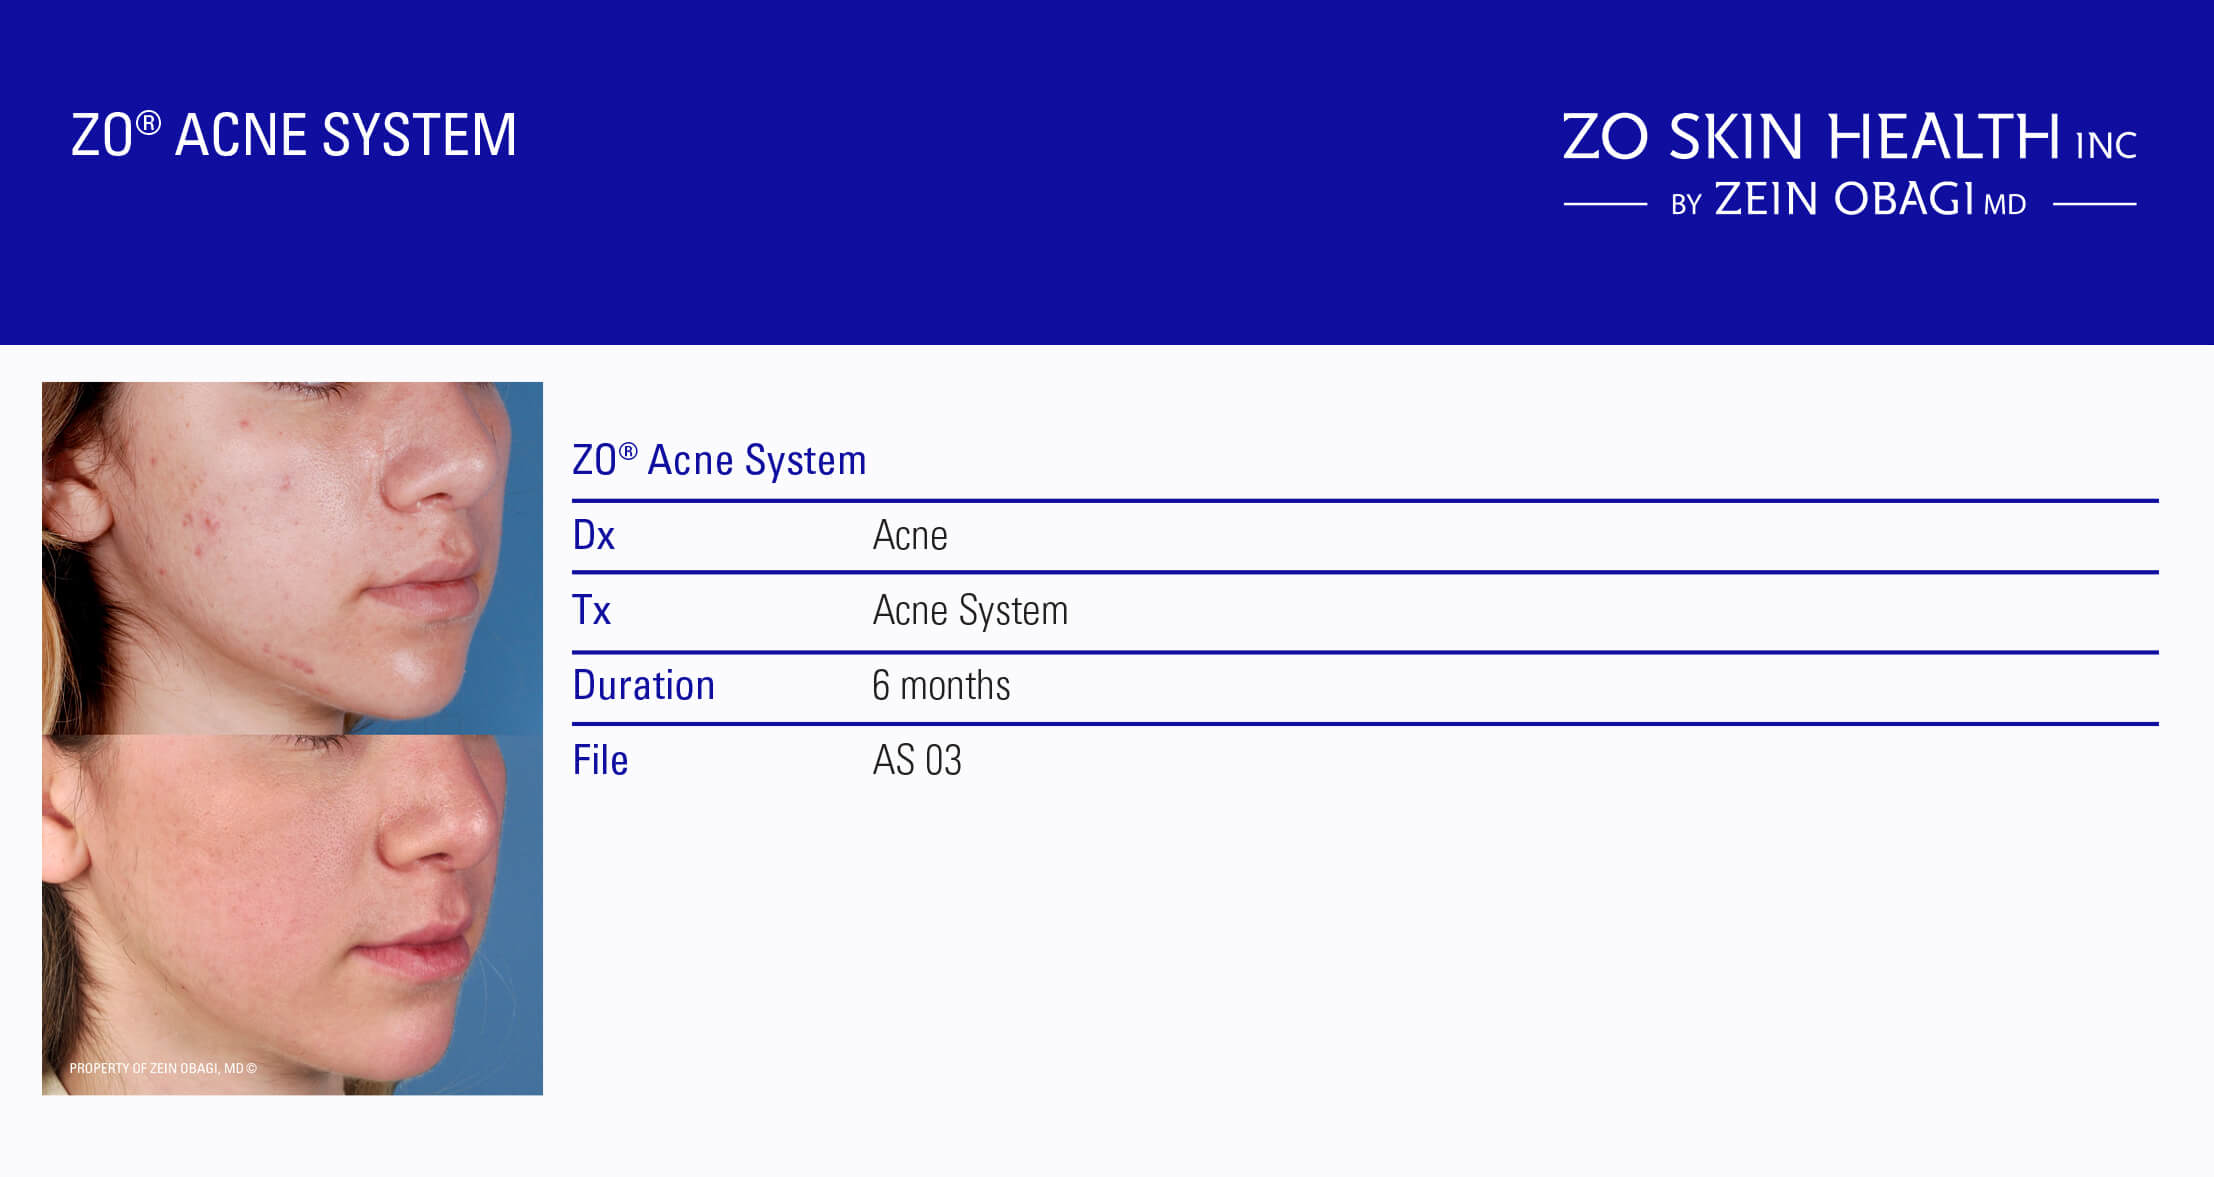Click the Acne diagnosis value
Viewport: 2214px width, 1177px height.
[910, 535]
